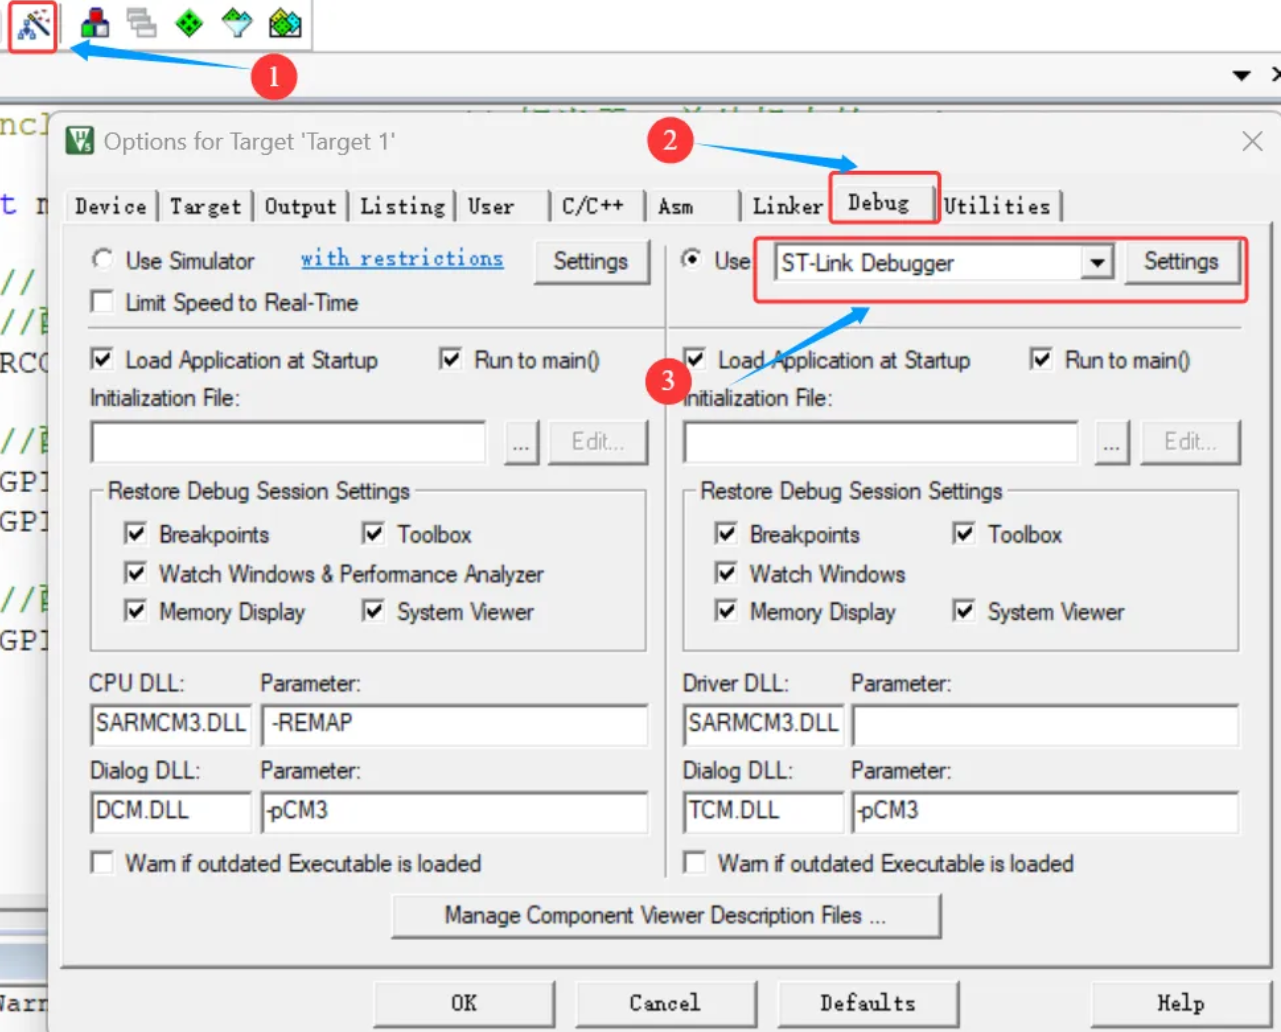Toggle debugger Load Application at Startup
The height and width of the screenshot is (1032, 1281).
695,359
